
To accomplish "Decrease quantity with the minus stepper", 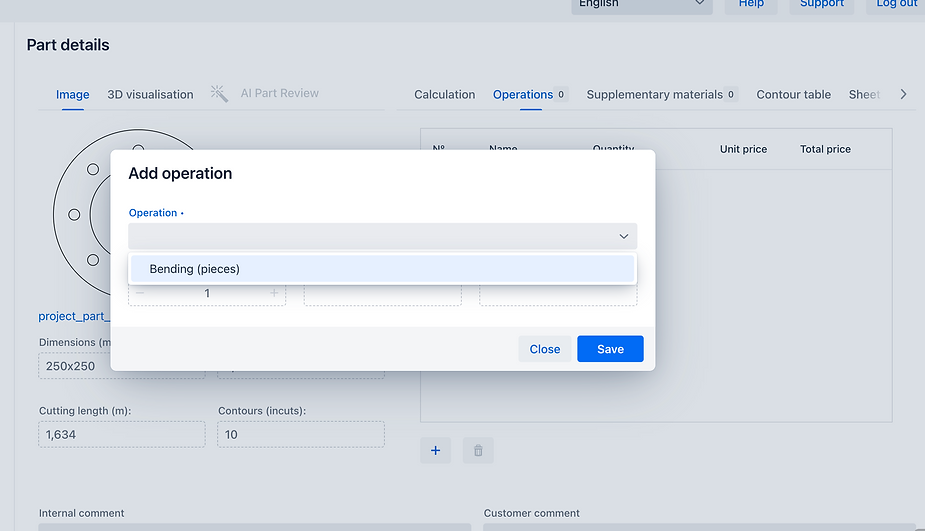I will (x=140, y=293).
